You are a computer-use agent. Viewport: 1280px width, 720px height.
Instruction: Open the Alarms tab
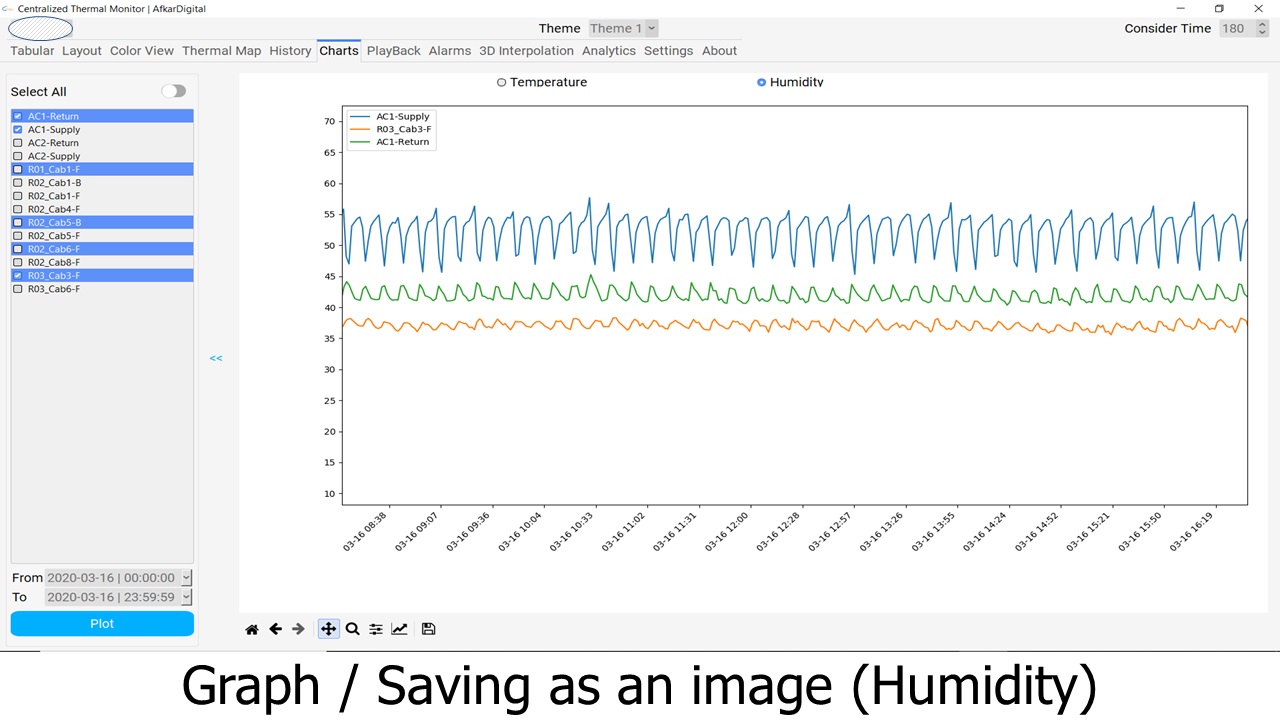click(x=449, y=51)
